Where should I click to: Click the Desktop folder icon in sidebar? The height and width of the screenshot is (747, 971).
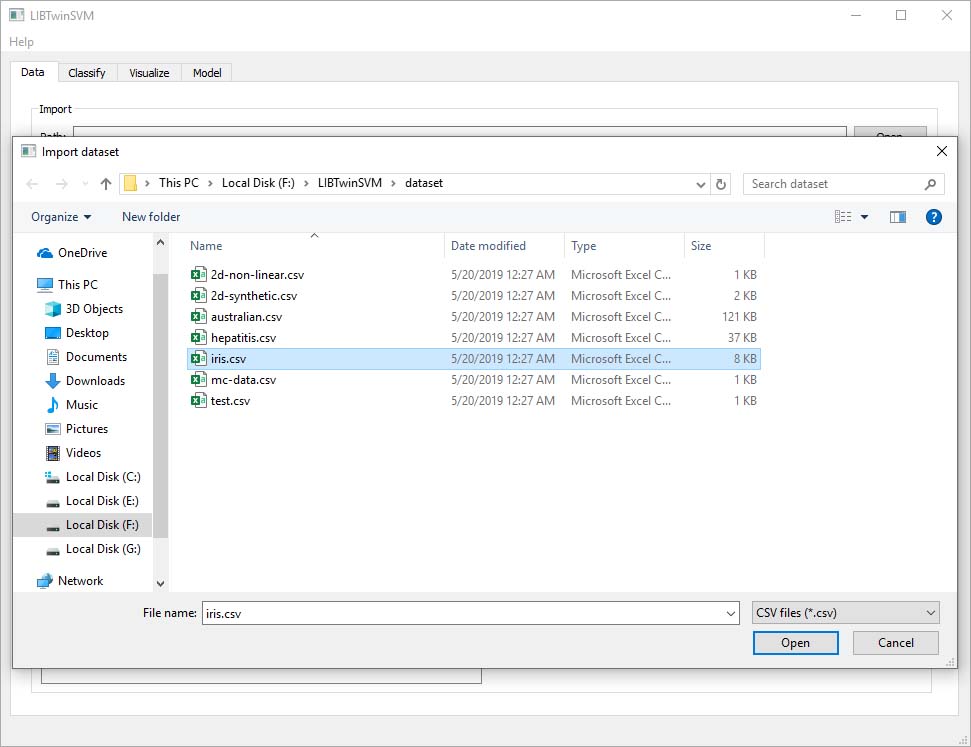tap(53, 333)
